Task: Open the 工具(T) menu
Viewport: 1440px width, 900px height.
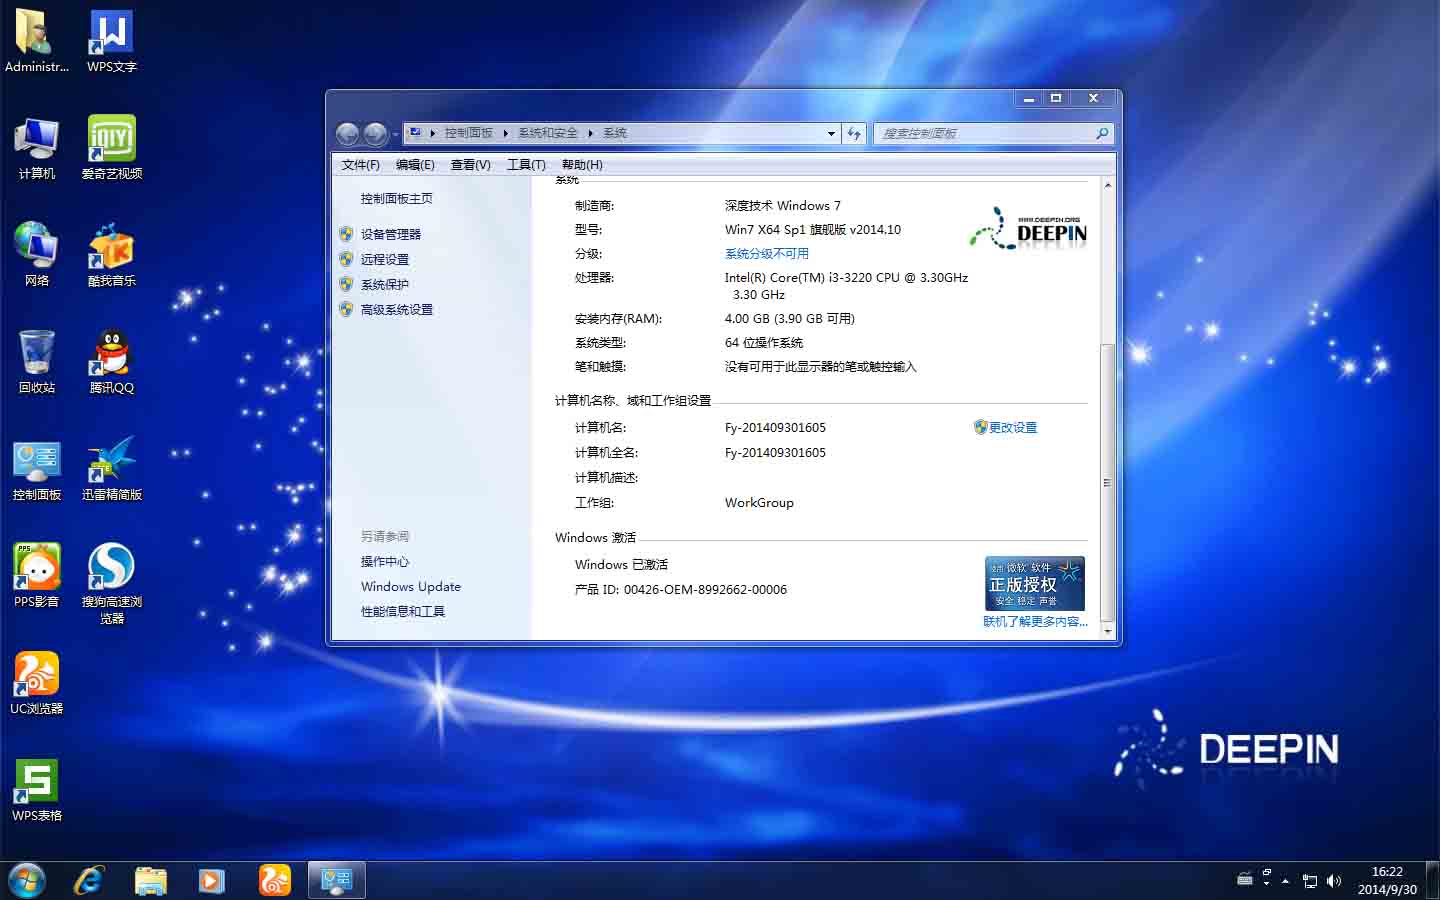Action: 526,165
